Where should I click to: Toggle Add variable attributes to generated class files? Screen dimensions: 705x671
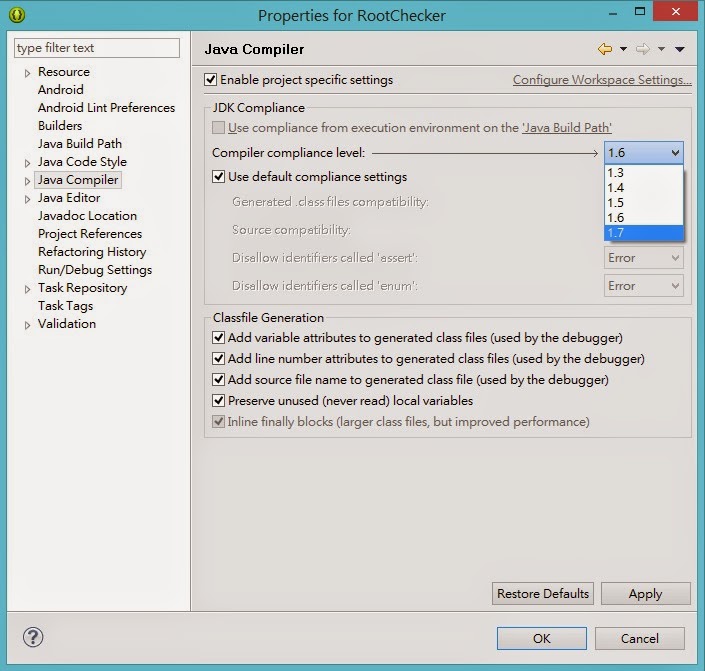click(219, 337)
